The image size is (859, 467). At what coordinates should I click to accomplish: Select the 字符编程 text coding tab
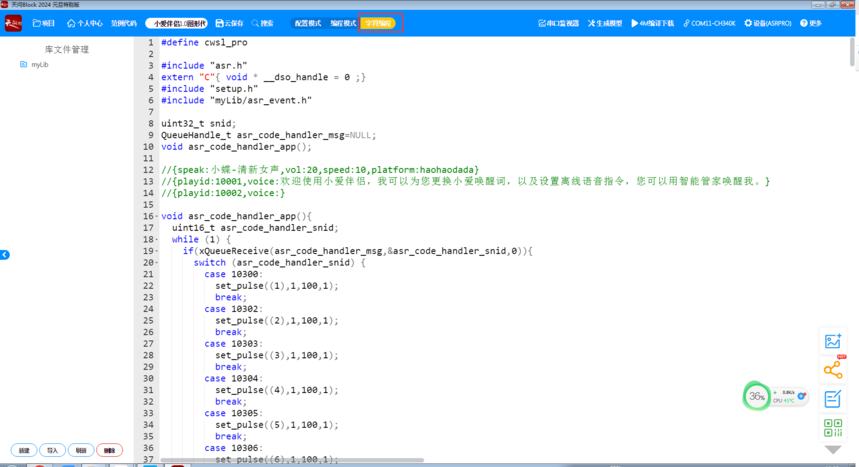379,24
